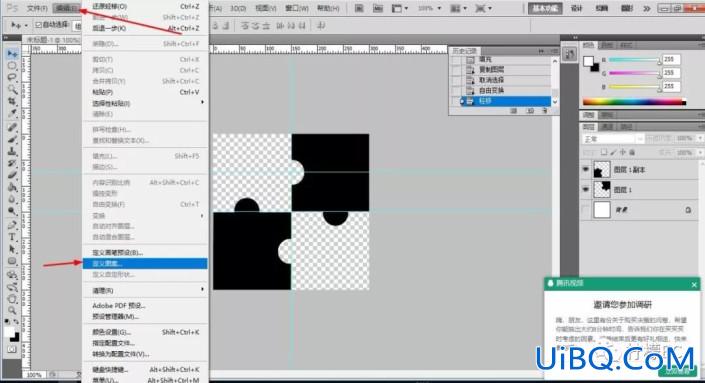This screenshot has width=705, height=383.
Task: Select the Lasso tool
Action: pyautogui.click(x=12, y=77)
